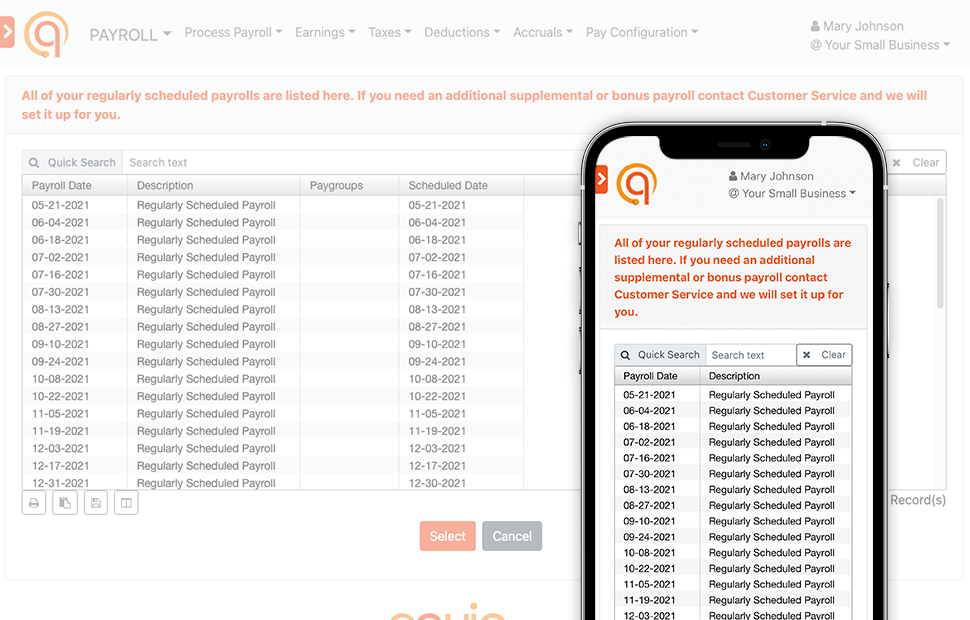Viewport: 970px width, 620px height.
Task: Select the 07-02-2021 payroll date row on desktop
Action: click(x=303, y=257)
